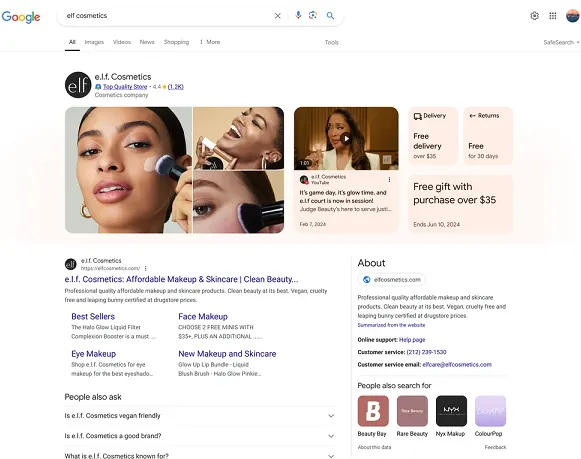
Task: Click the Google logo
Action: (21, 16)
